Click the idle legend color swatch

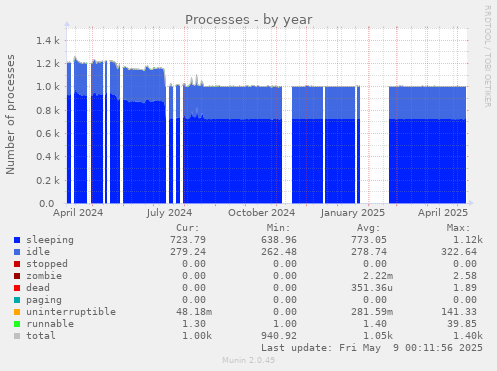point(17,252)
